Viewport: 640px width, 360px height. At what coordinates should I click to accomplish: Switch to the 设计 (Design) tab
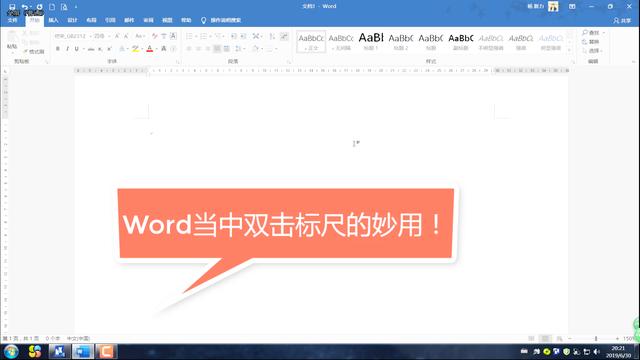pyautogui.click(x=72, y=20)
